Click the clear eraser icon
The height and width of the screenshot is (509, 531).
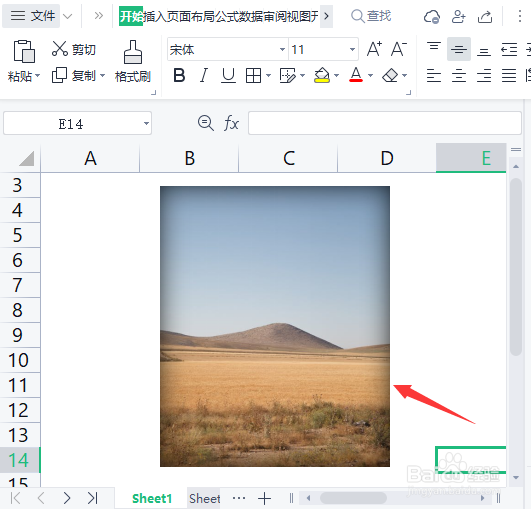(x=390, y=75)
